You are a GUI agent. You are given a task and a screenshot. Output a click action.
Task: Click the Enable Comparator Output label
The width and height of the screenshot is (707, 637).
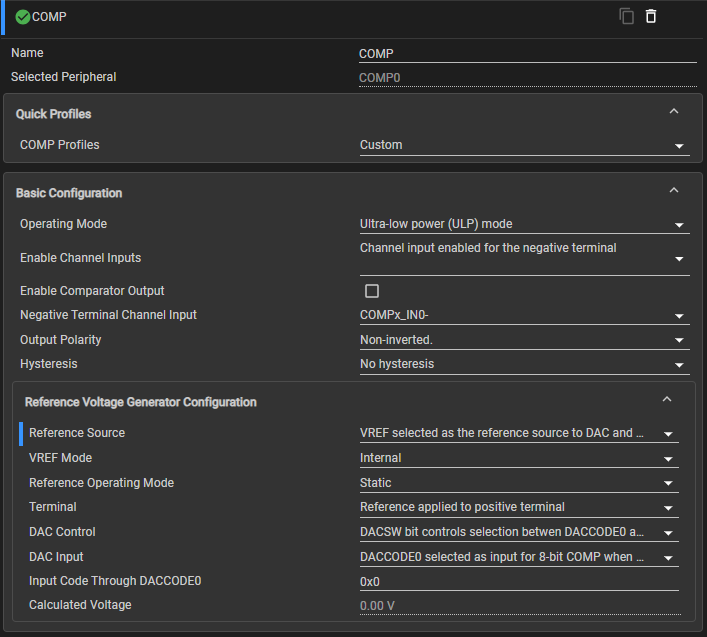(x=92, y=291)
